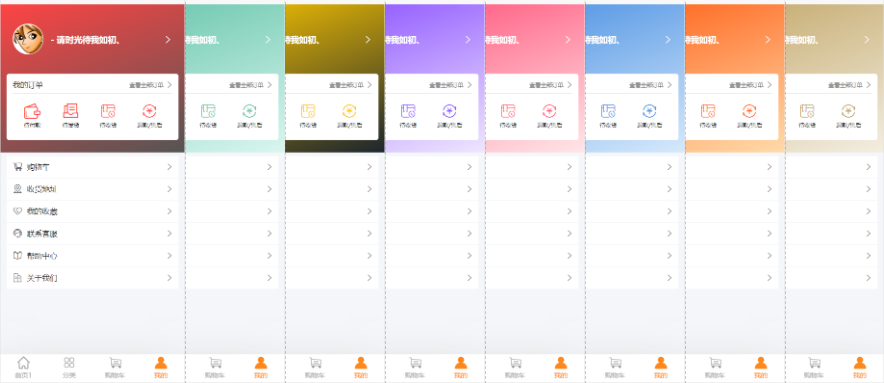Click the chevron on the 购物车 row
The image size is (884, 383).
(169, 167)
